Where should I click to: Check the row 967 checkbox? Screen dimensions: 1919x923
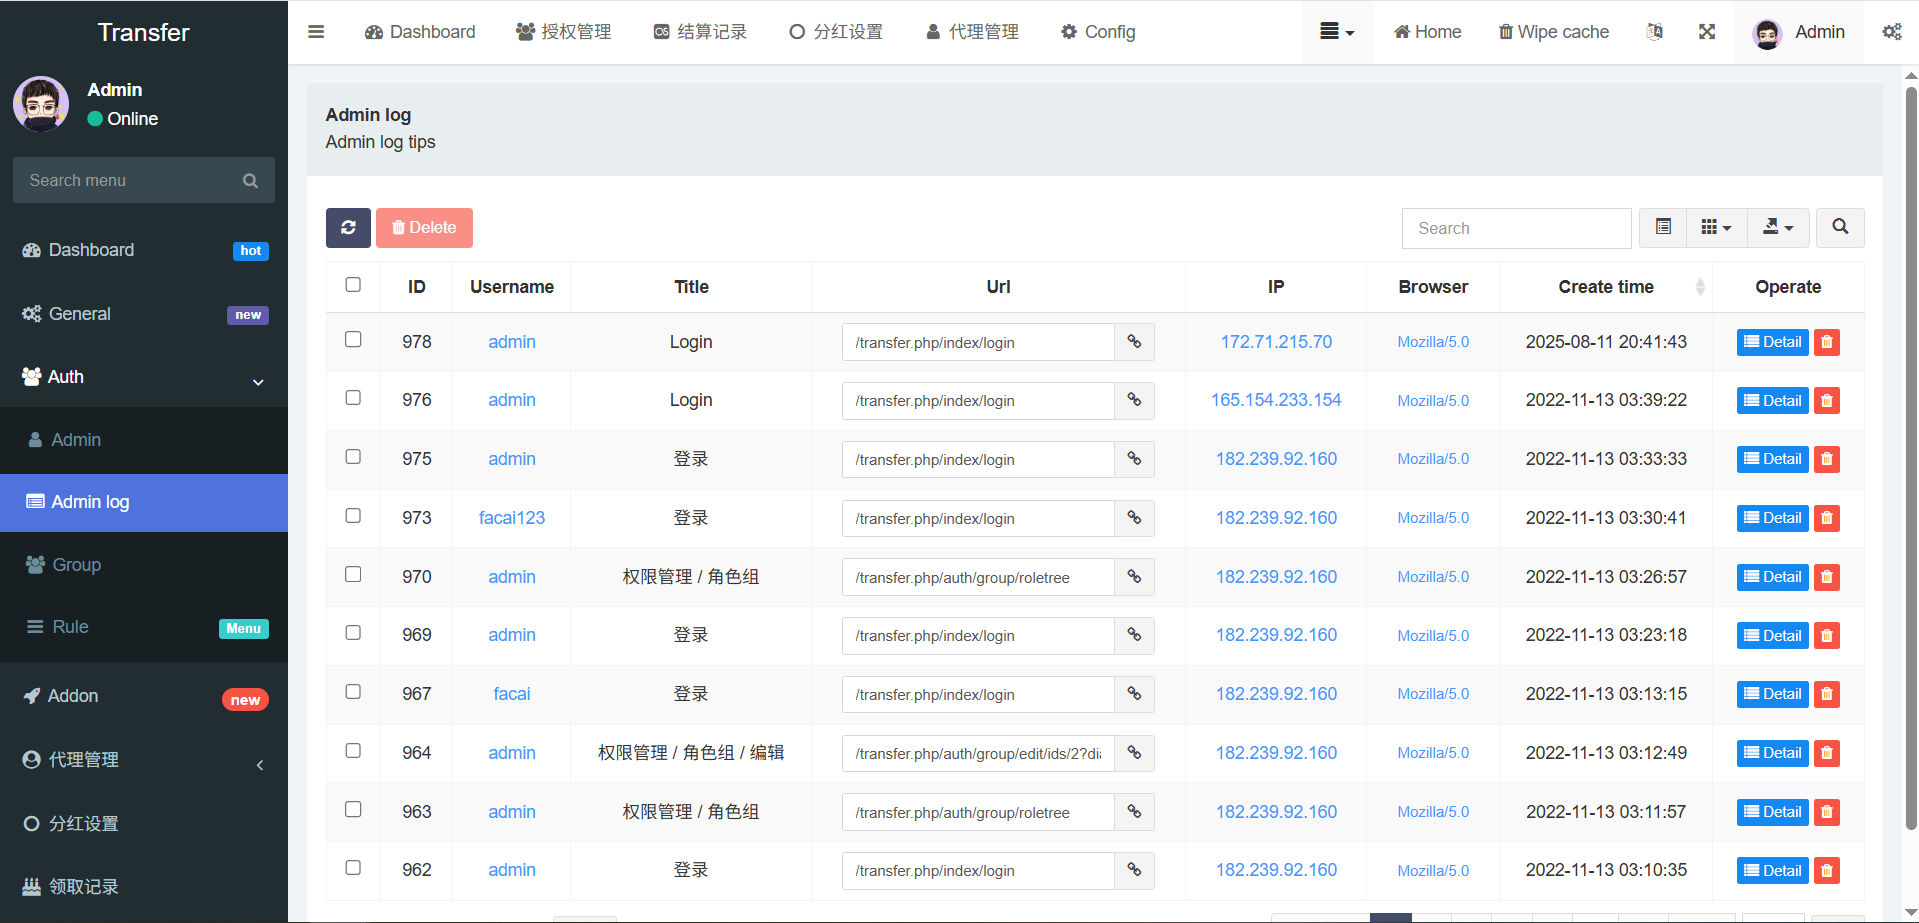coord(353,692)
